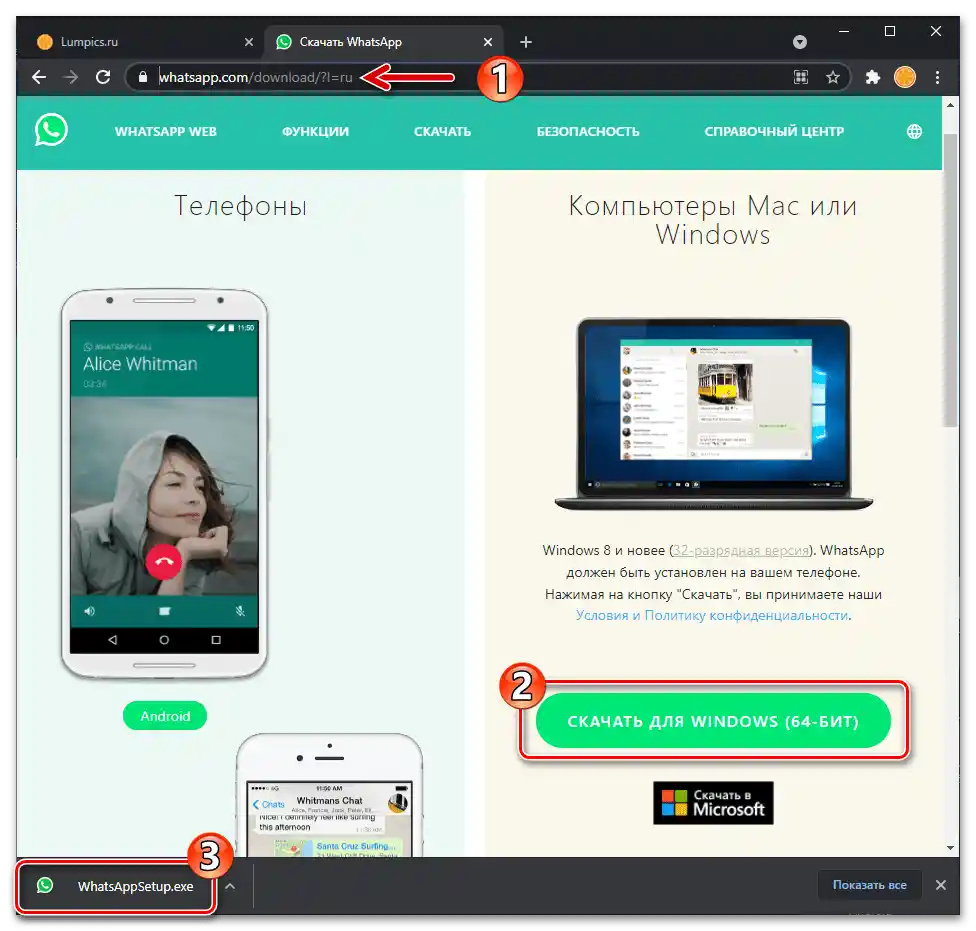Click the Телефоны heading
Viewport: 976px width, 931px height.
(x=240, y=205)
